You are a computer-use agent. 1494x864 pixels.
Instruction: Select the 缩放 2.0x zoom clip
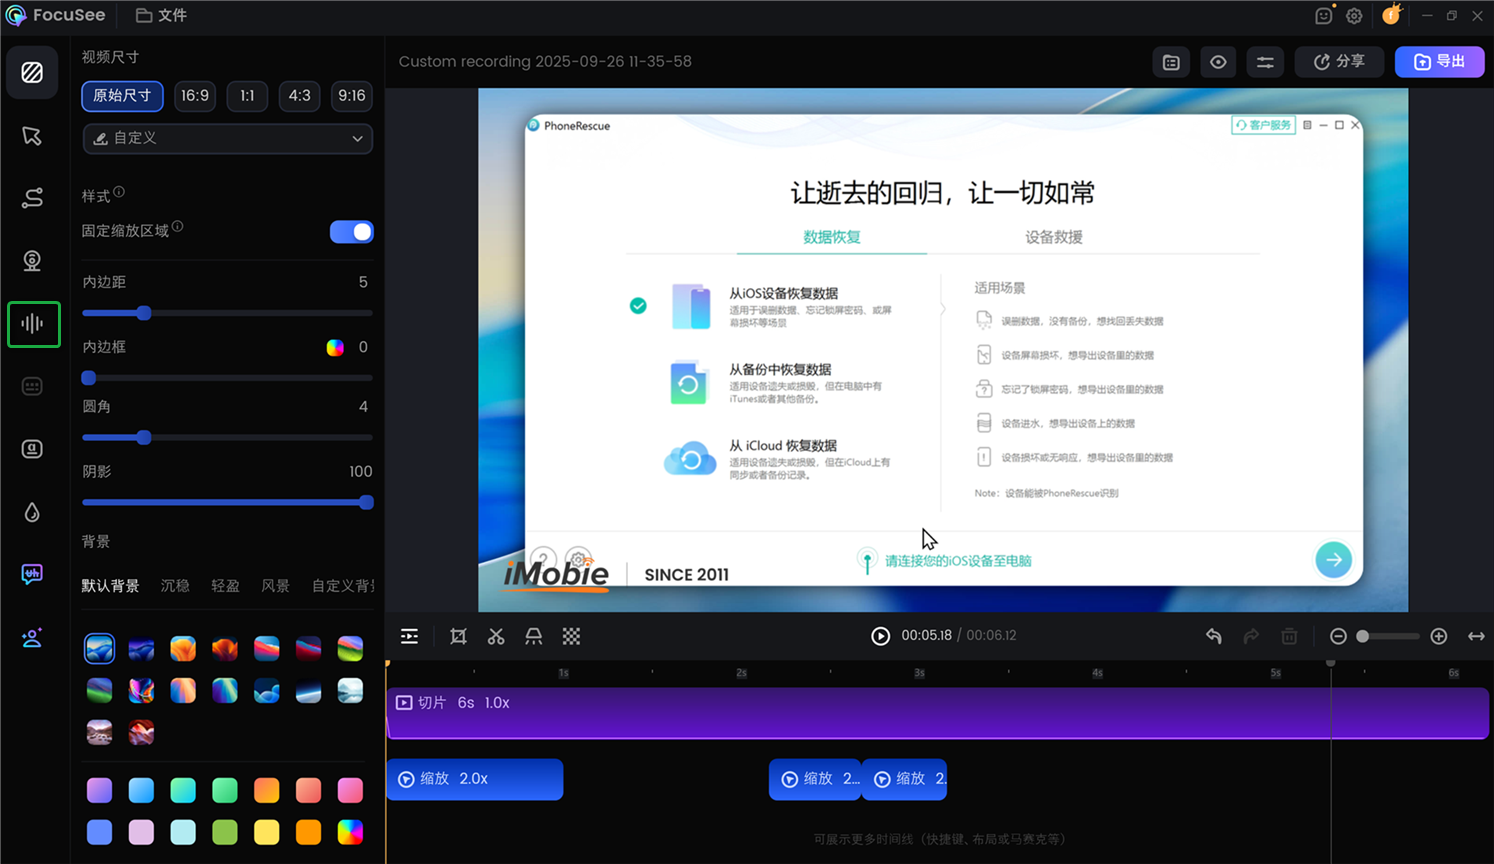(475, 779)
